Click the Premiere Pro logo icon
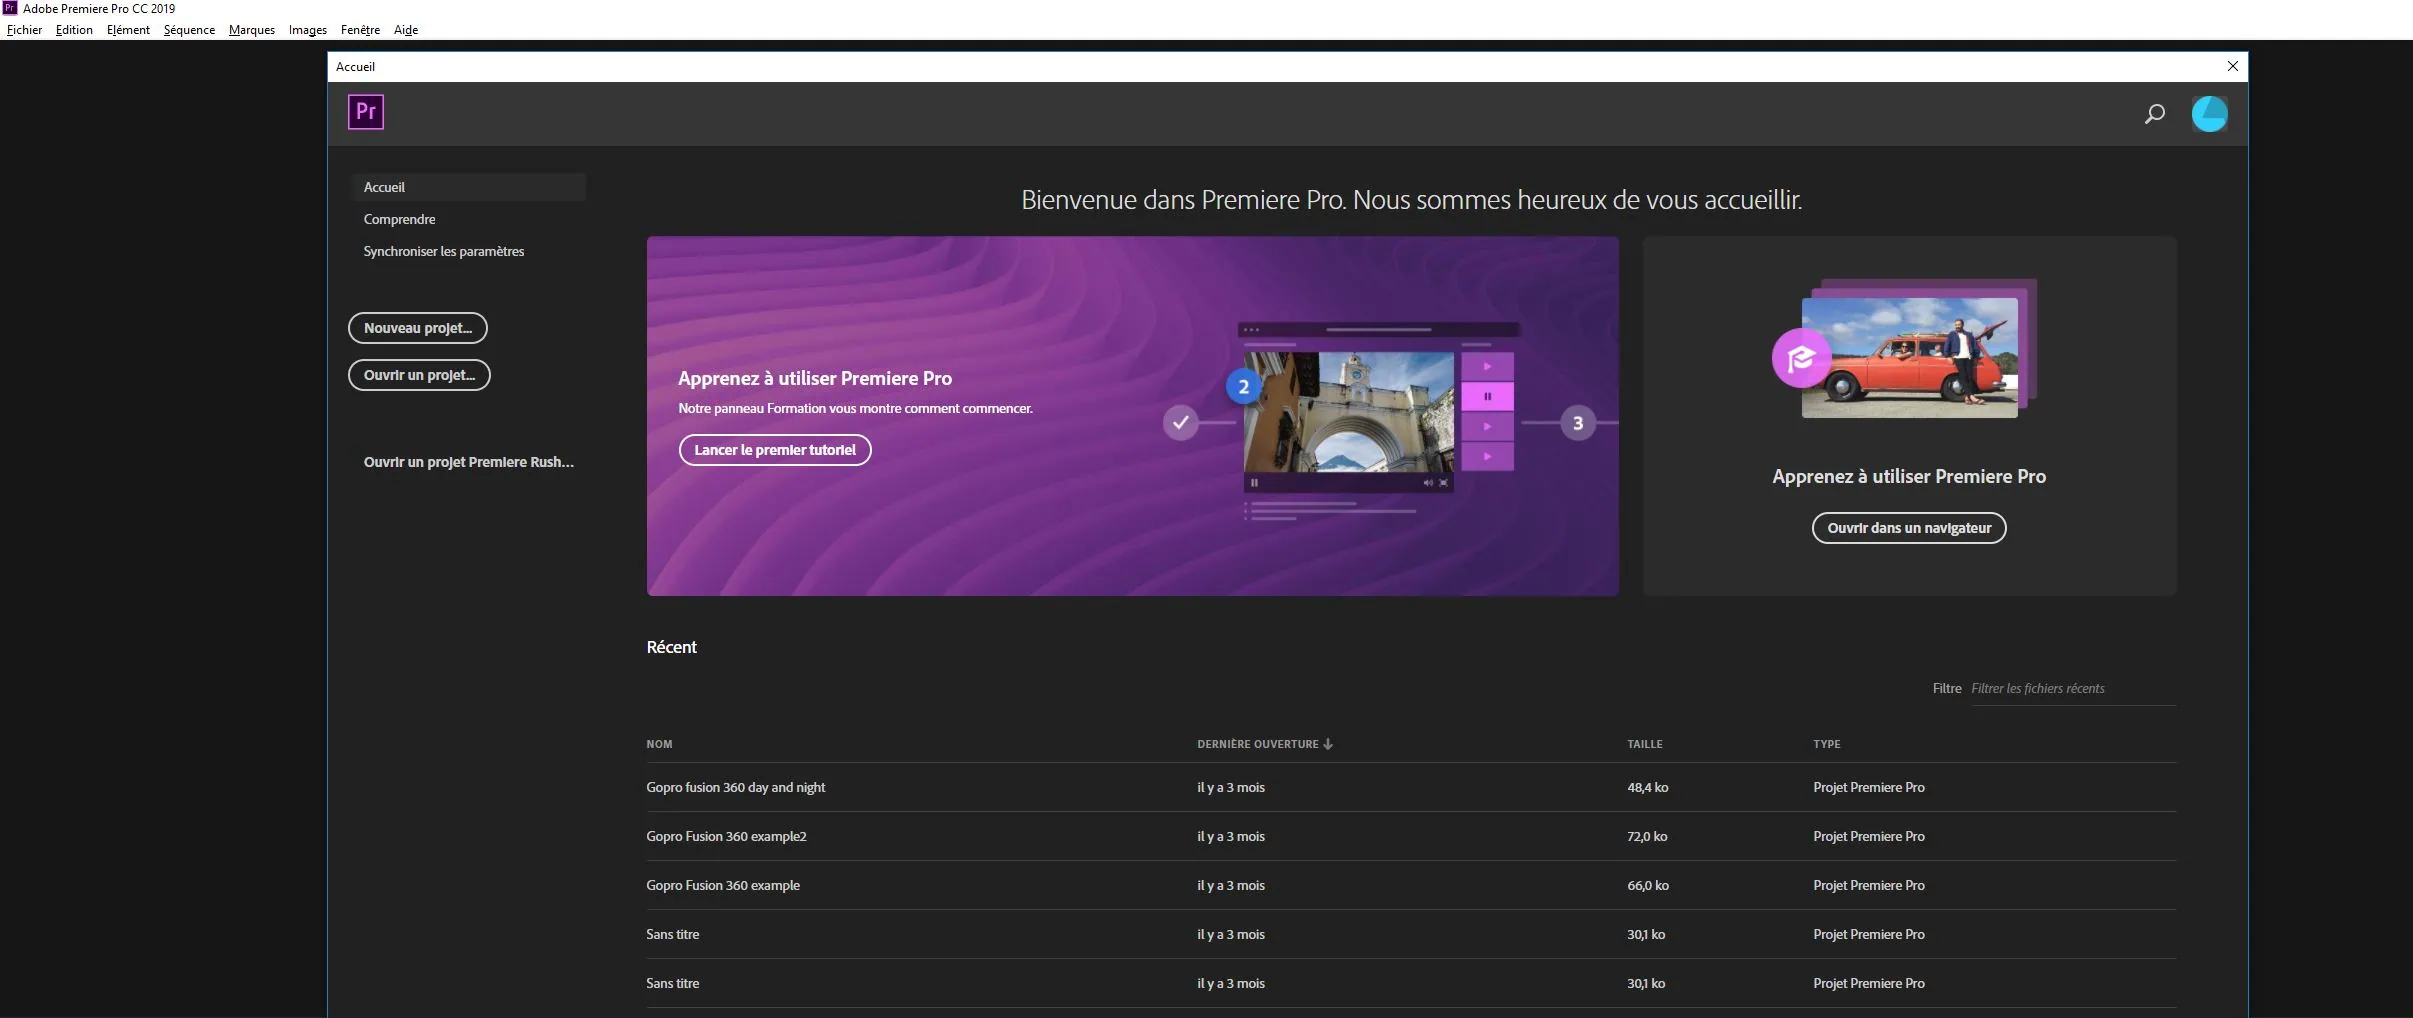The width and height of the screenshot is (2413, 1018). (x=365, y=112)
